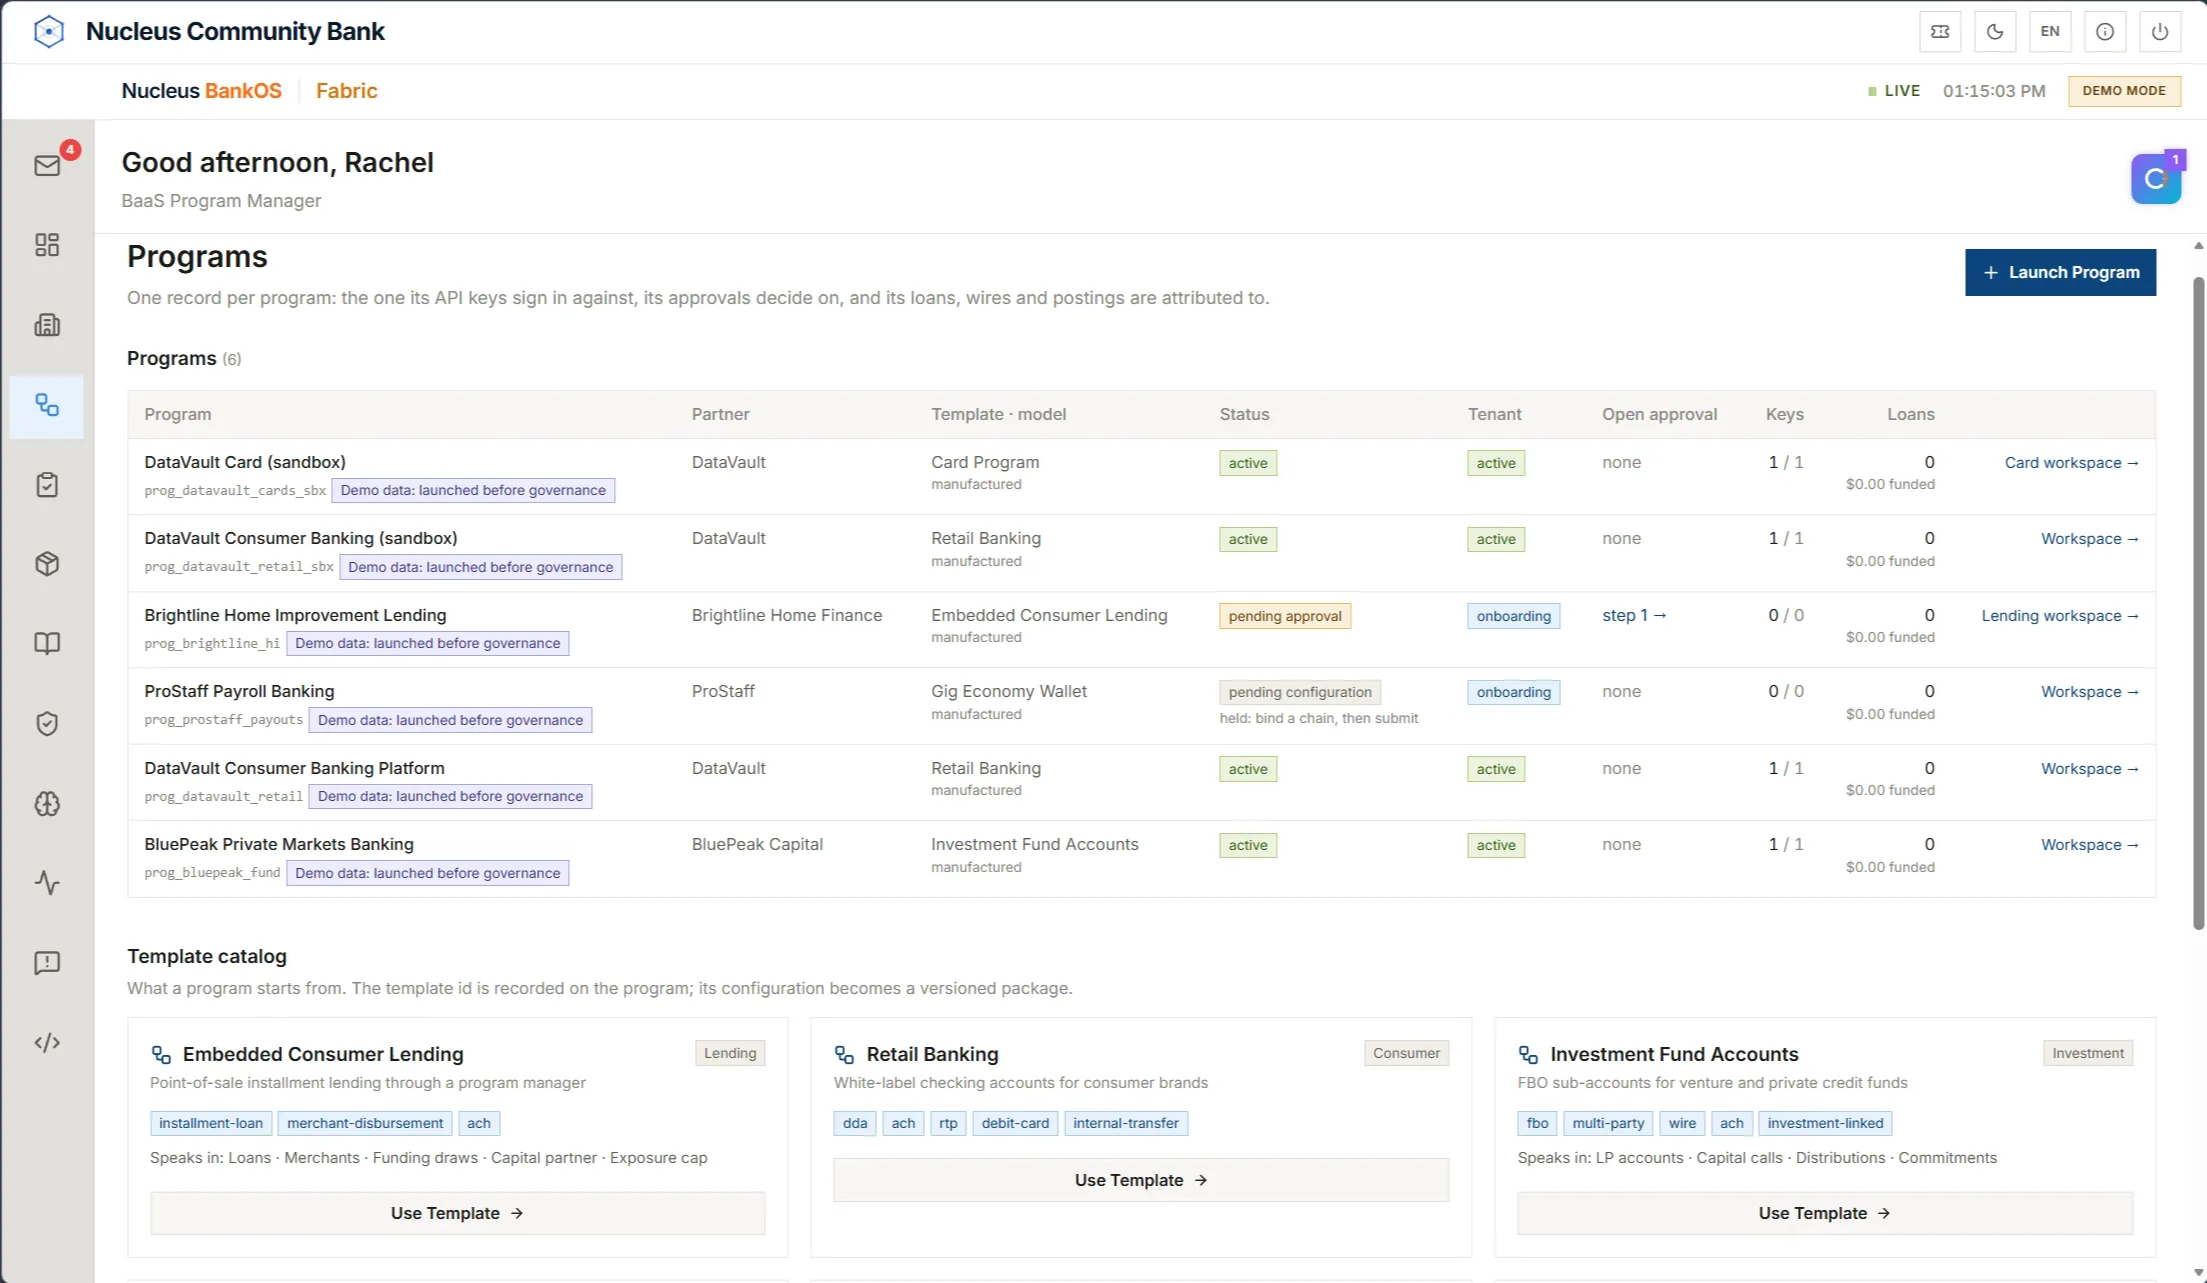Viewport: 2207px width, 1283px height.
Task: Open the brain AI icon in sidebar
Action: click(47, 803)
